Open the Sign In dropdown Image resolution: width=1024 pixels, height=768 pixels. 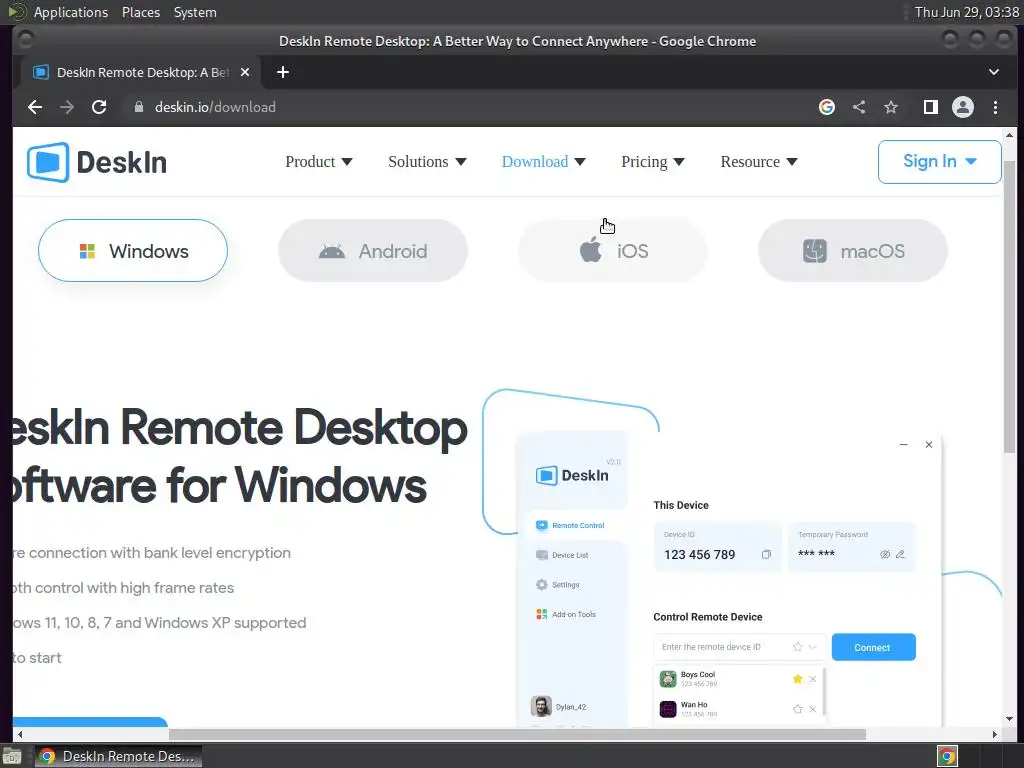point(939,162)
